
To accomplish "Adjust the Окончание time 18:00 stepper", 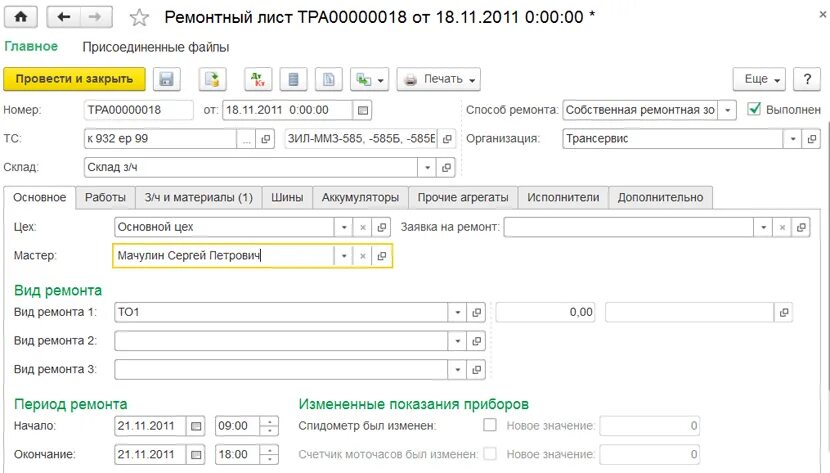I will coord(269,454).
